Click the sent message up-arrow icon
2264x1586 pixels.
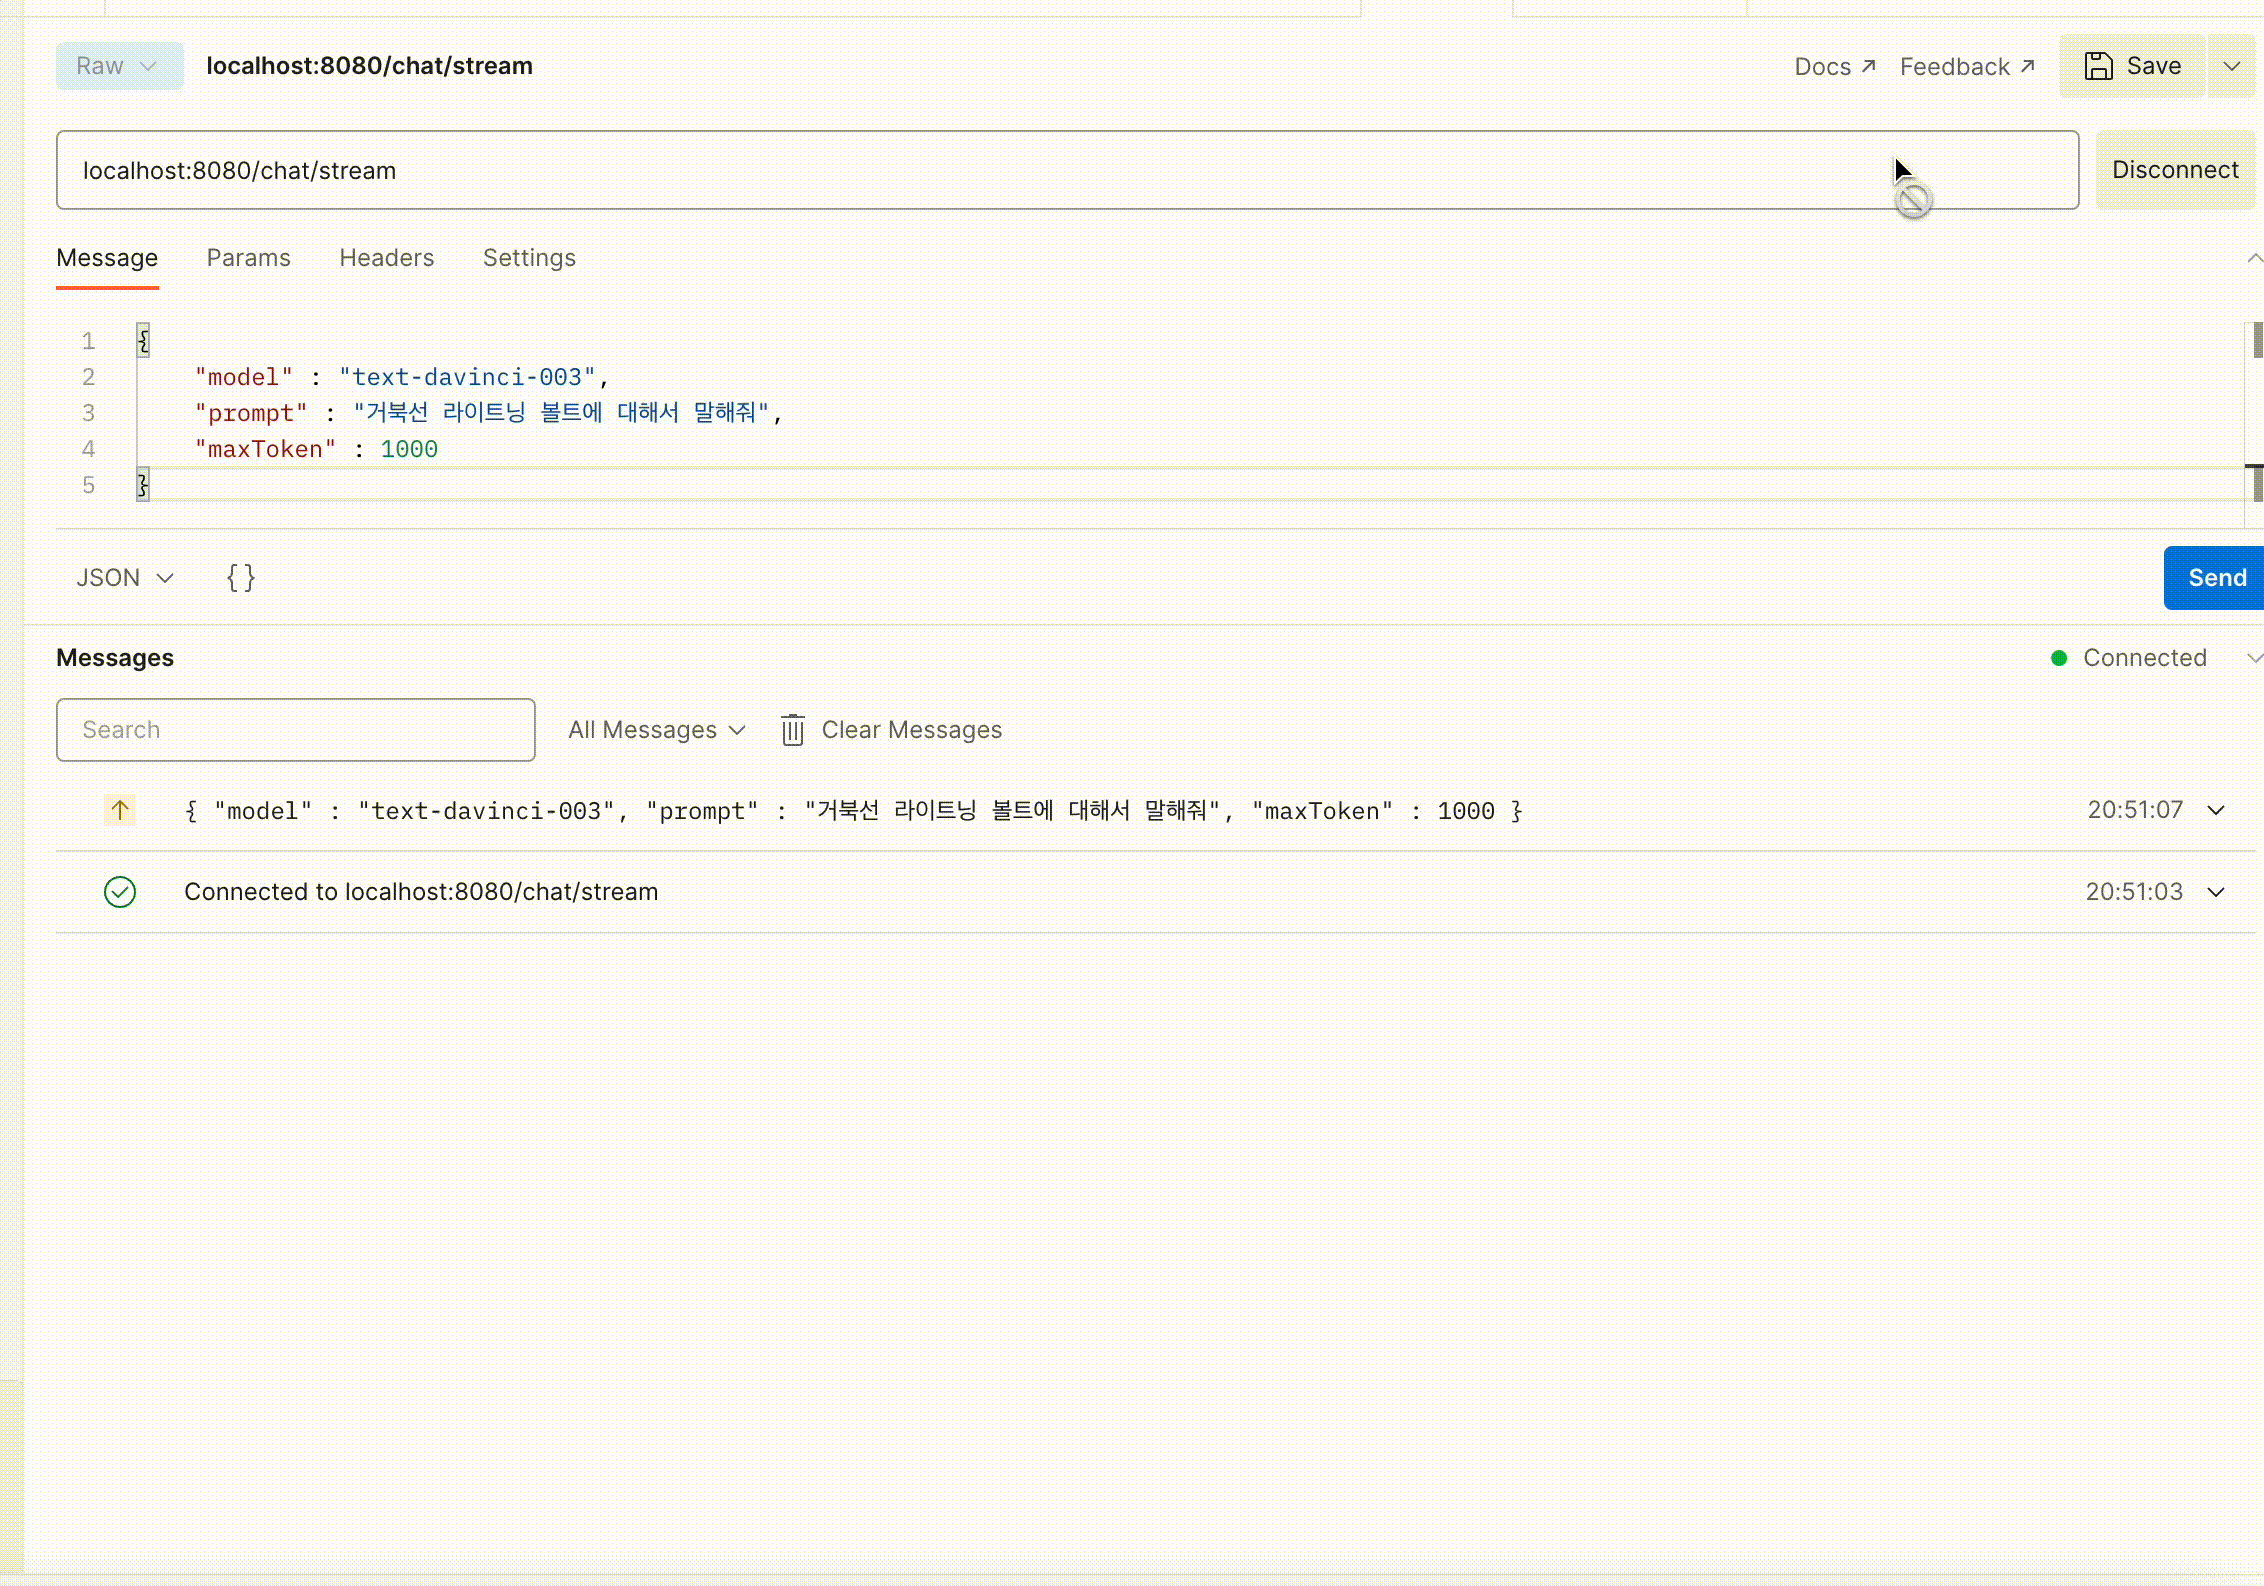click(120, 810)
